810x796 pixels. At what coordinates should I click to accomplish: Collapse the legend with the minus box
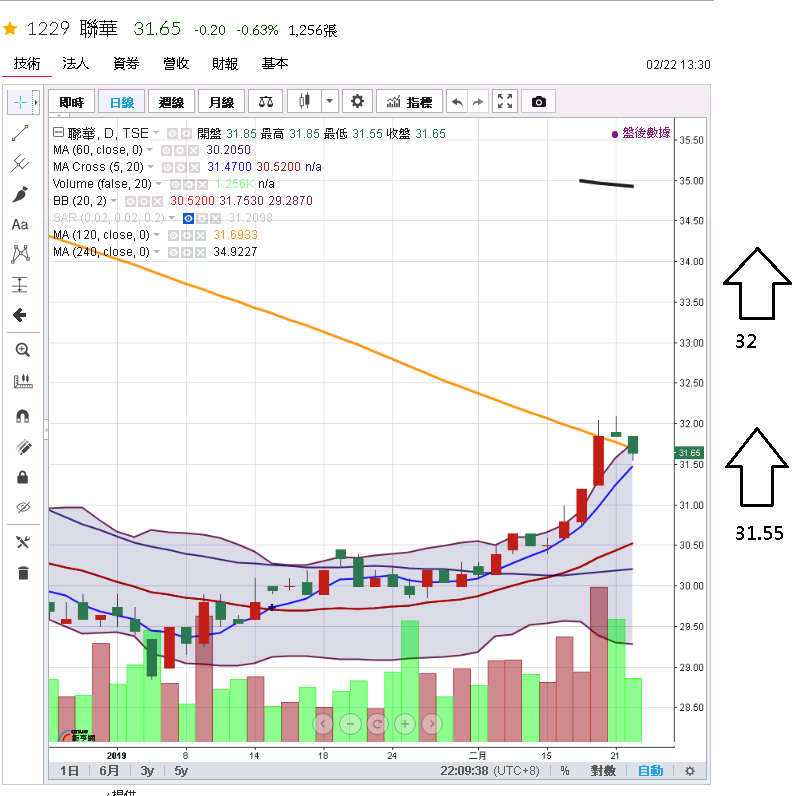(58, 132)
